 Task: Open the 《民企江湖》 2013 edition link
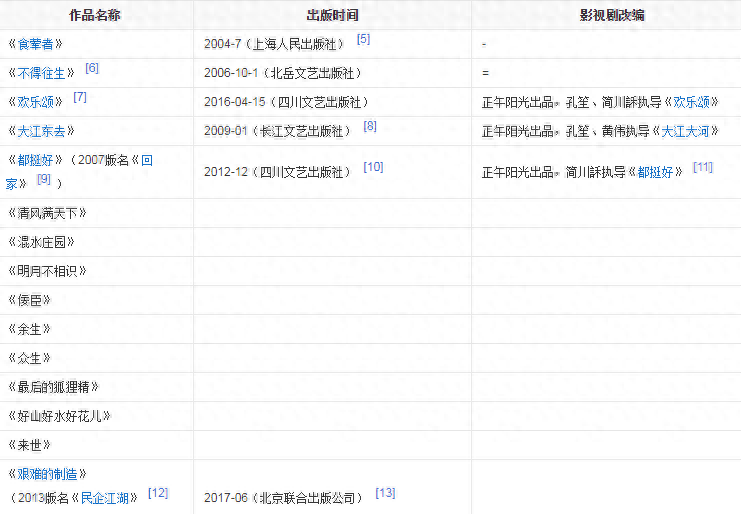(109, 497)
